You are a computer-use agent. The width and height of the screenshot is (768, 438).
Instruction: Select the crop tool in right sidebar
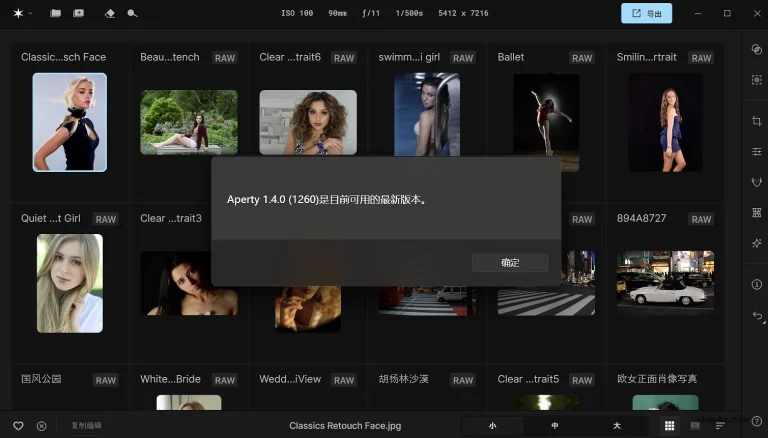click(x=756, y=121)
